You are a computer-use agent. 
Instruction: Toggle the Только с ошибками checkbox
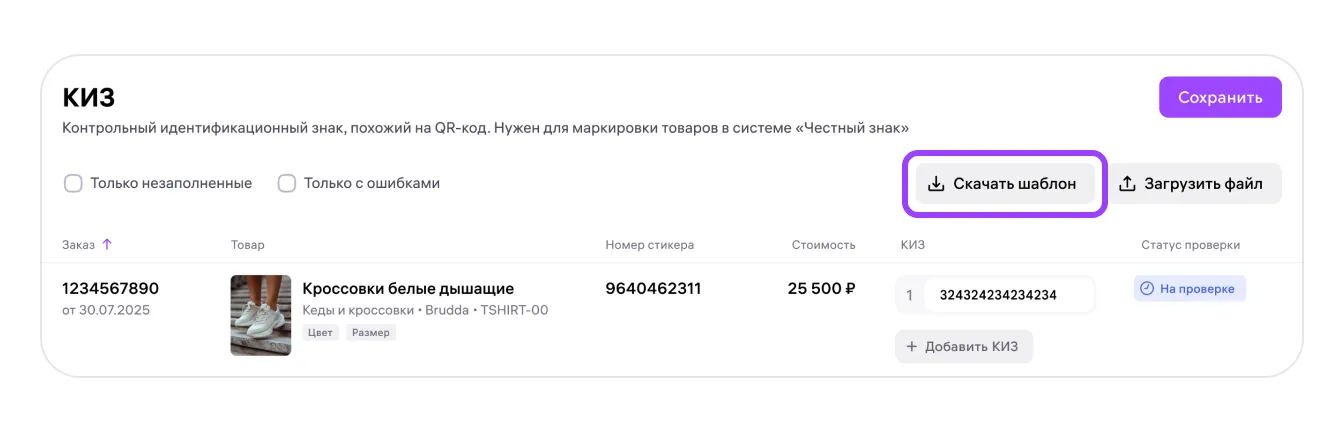click(287, 184)
